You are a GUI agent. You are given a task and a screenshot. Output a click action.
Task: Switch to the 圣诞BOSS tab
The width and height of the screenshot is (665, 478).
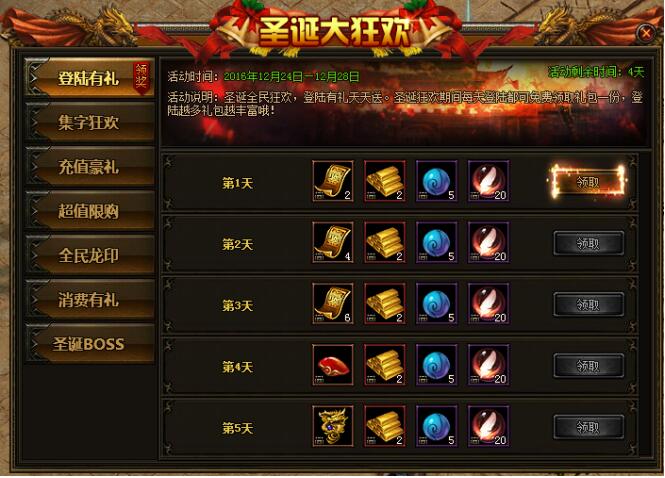tap(89, 344)
